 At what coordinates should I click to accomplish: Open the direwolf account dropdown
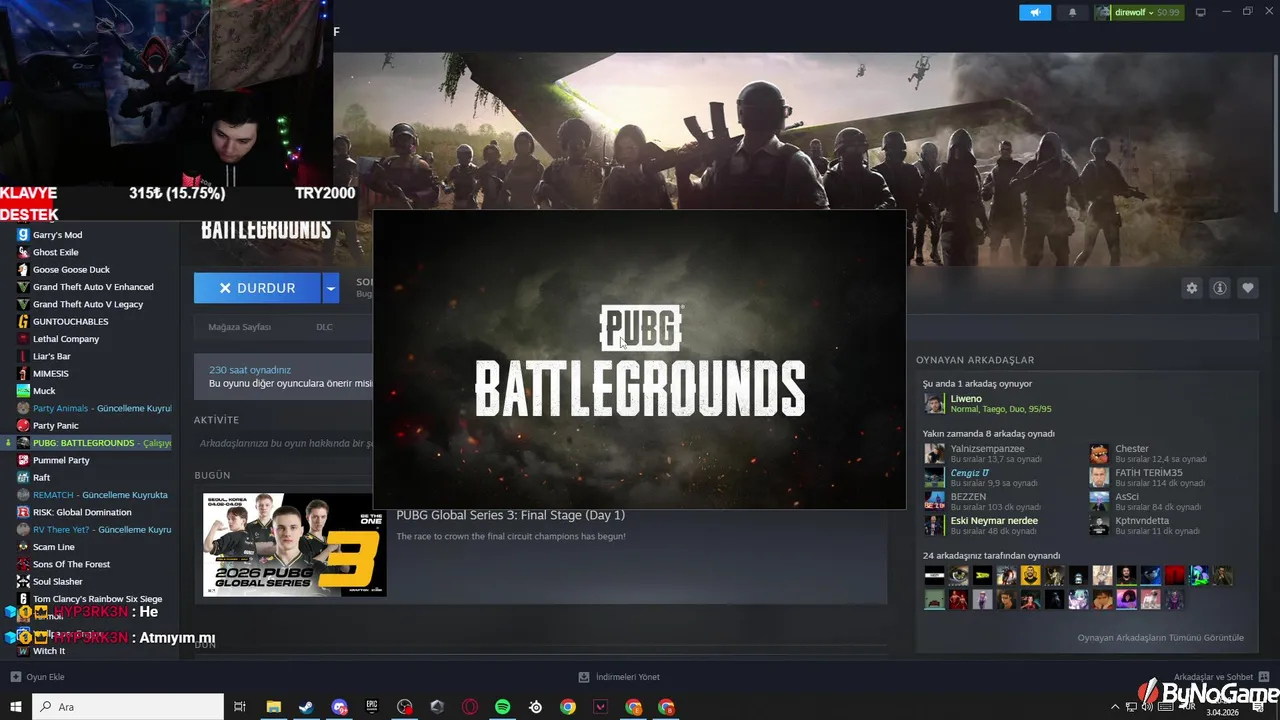[x=1138, y=13]
